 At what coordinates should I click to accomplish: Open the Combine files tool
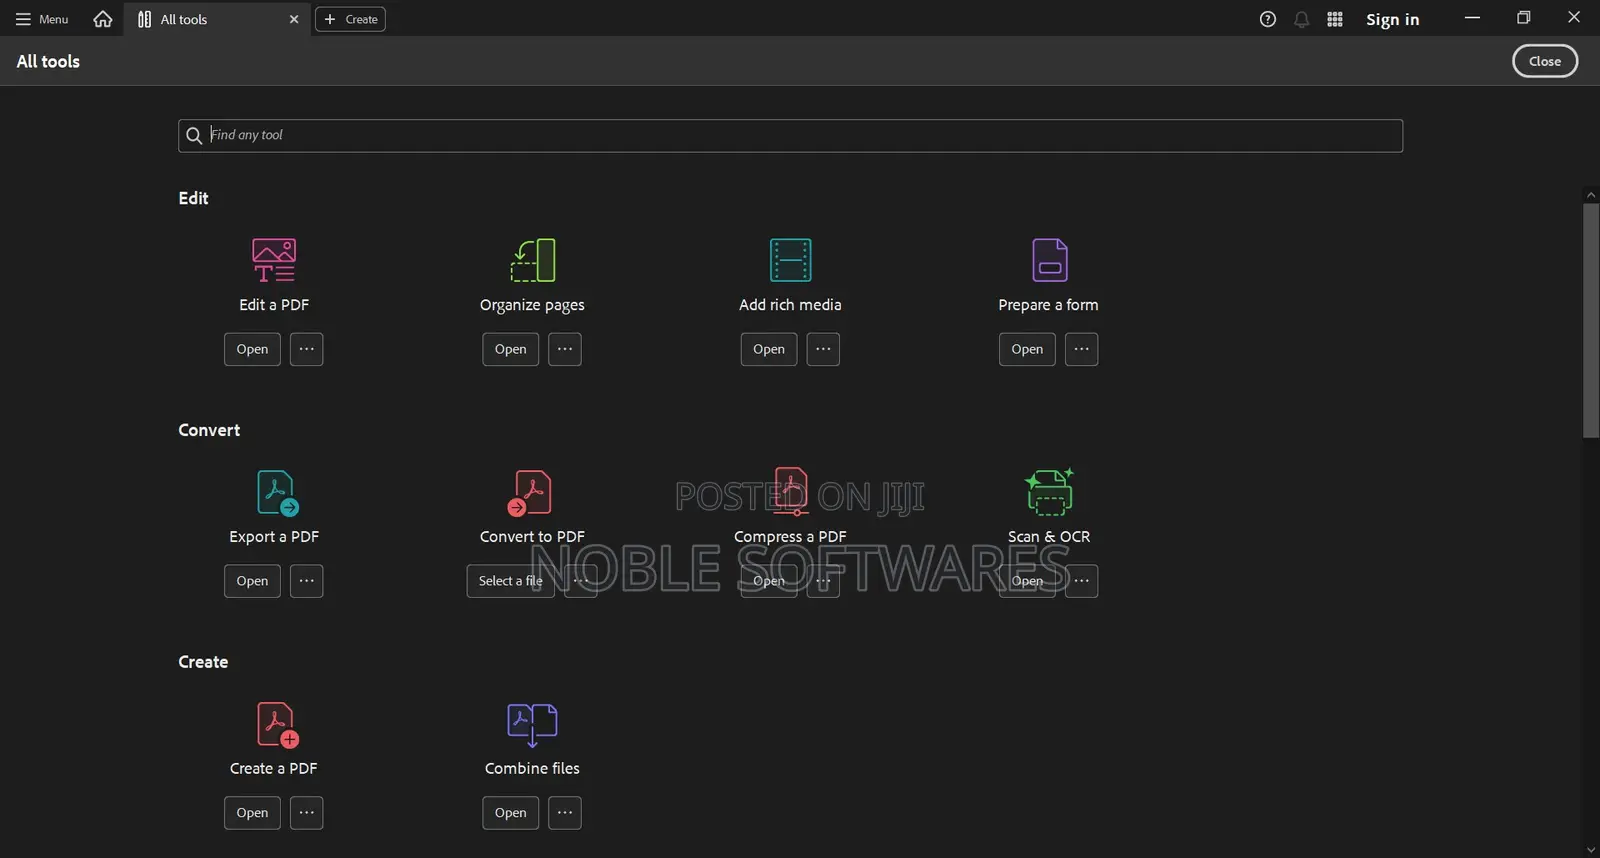(x=510, y=813)
